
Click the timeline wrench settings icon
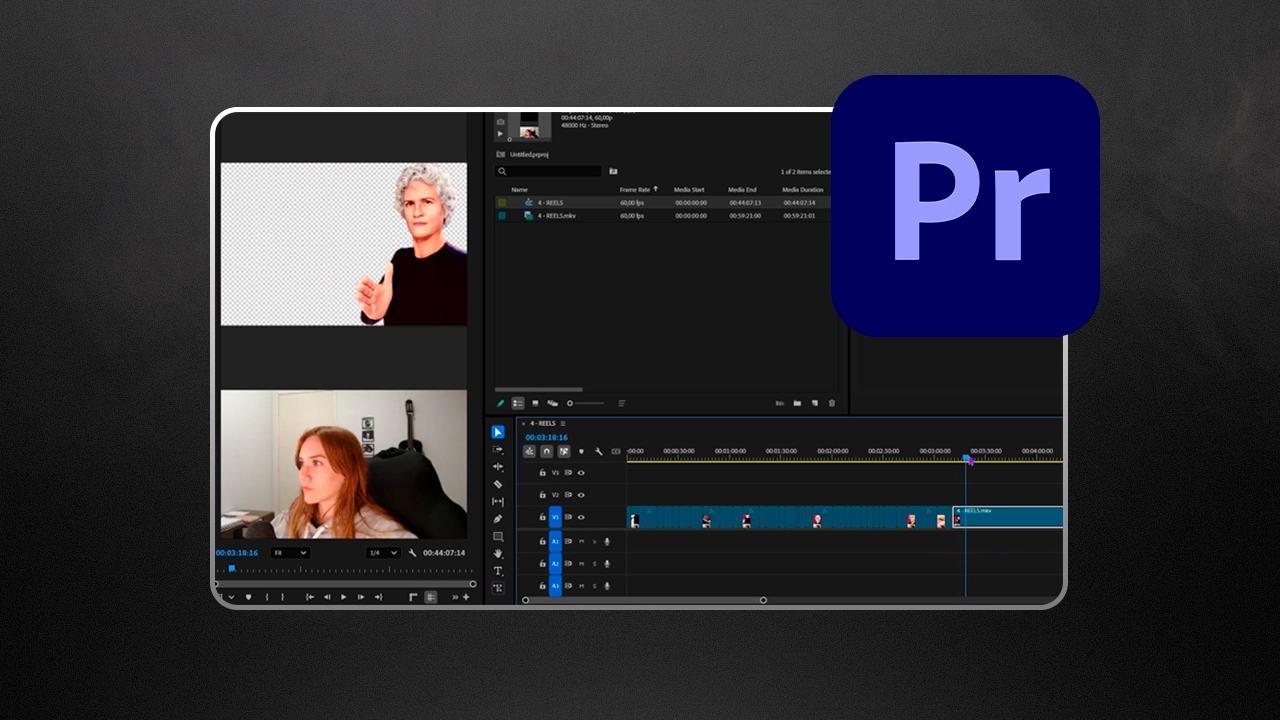pos(598,451)
